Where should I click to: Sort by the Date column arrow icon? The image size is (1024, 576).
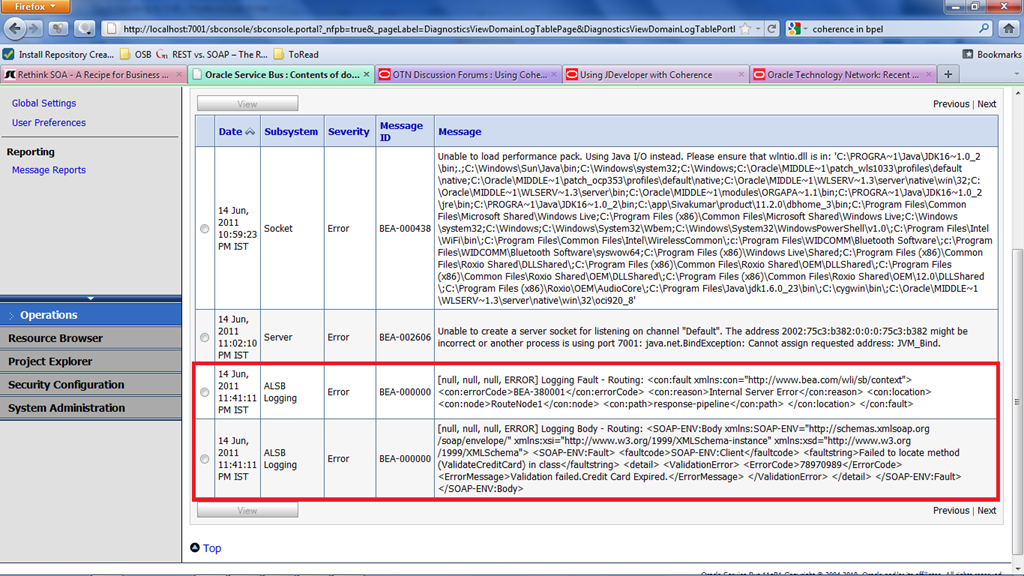click(x=250, y=132)
